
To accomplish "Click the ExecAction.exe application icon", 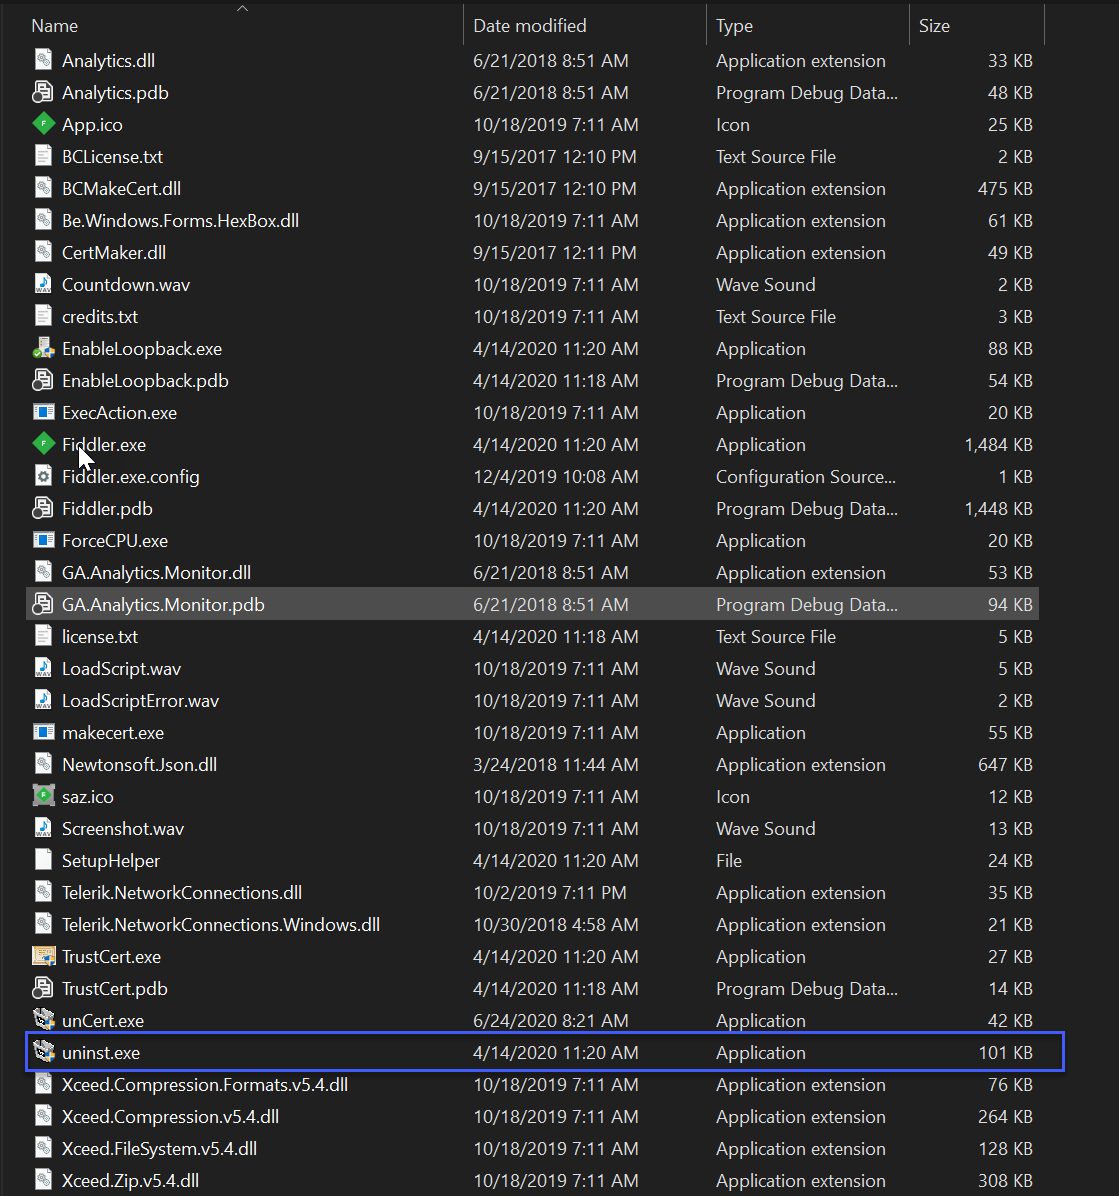I will [x=43, y=412].
